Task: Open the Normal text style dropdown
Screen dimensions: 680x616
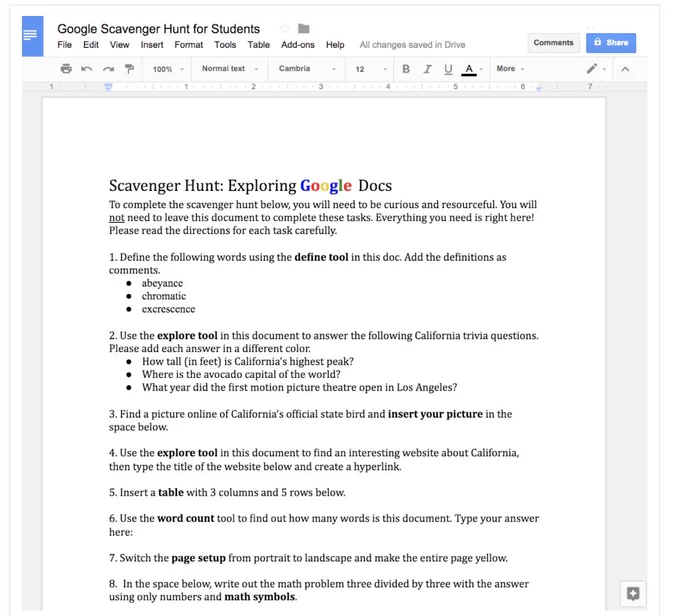Action: point(230,69)
